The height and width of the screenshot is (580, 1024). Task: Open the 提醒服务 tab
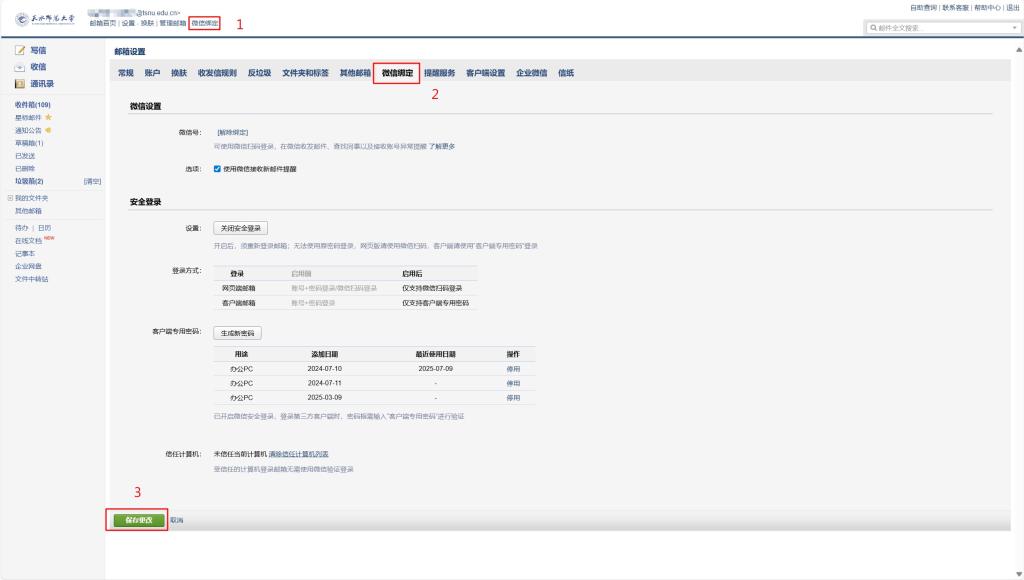point(440,73)
